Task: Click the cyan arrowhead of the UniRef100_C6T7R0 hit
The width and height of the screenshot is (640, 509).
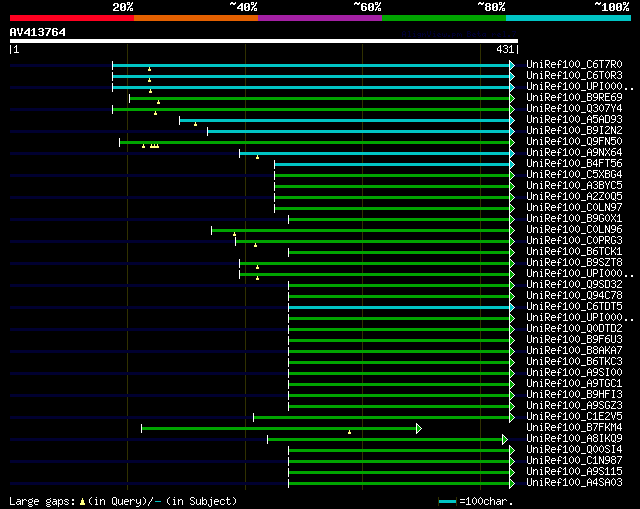Action: point(512,65)
